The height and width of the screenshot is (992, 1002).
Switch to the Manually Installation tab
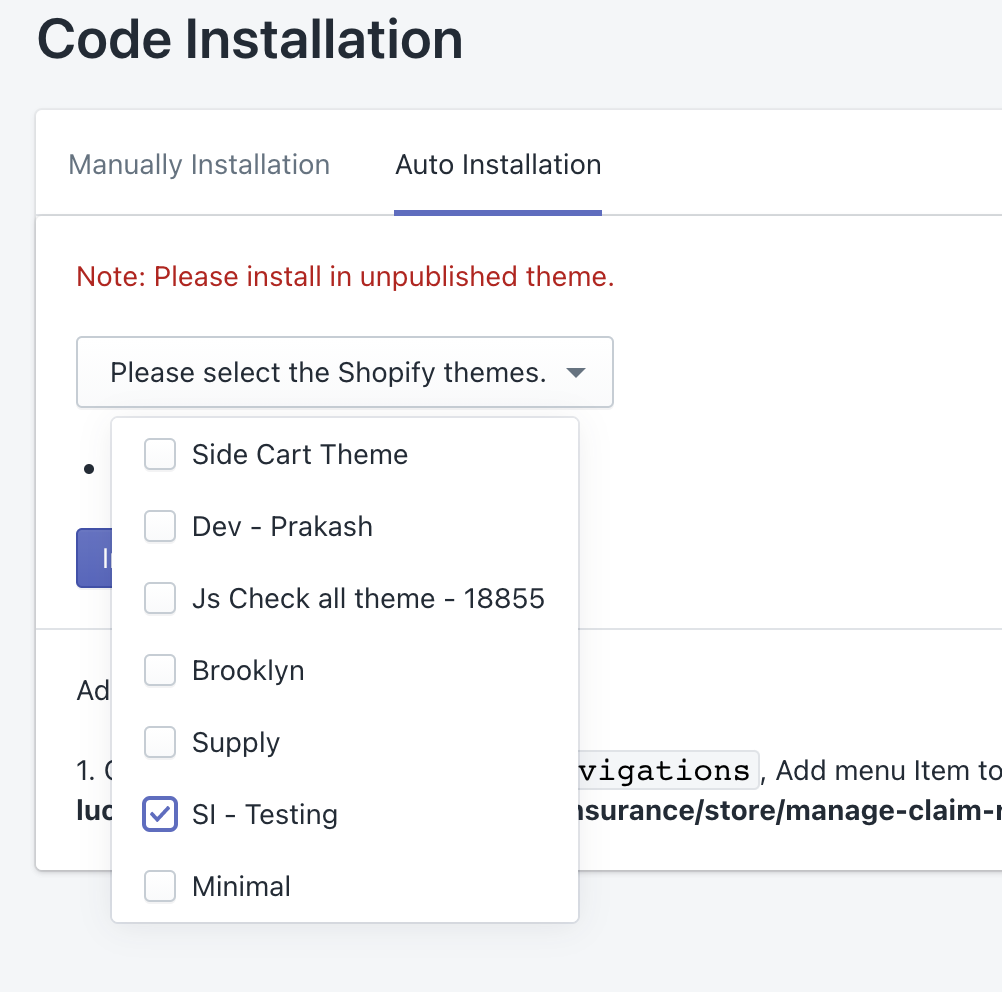[199, 165]
